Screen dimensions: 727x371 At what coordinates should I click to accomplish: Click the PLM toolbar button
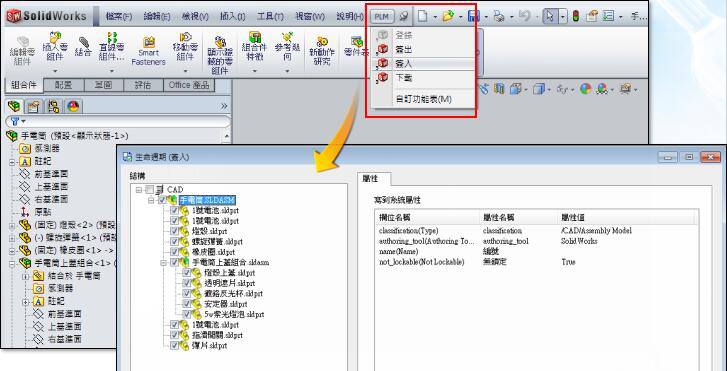point(382,17)
